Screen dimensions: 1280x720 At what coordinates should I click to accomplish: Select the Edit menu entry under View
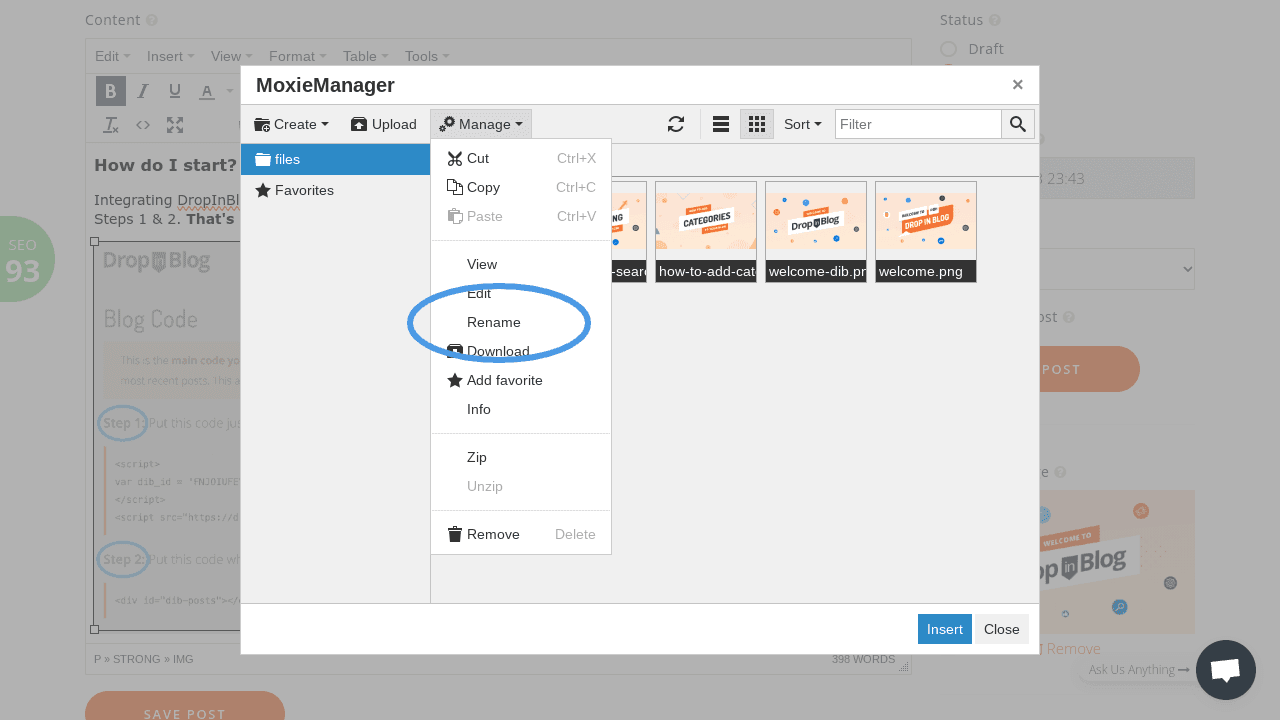(521, 293)
